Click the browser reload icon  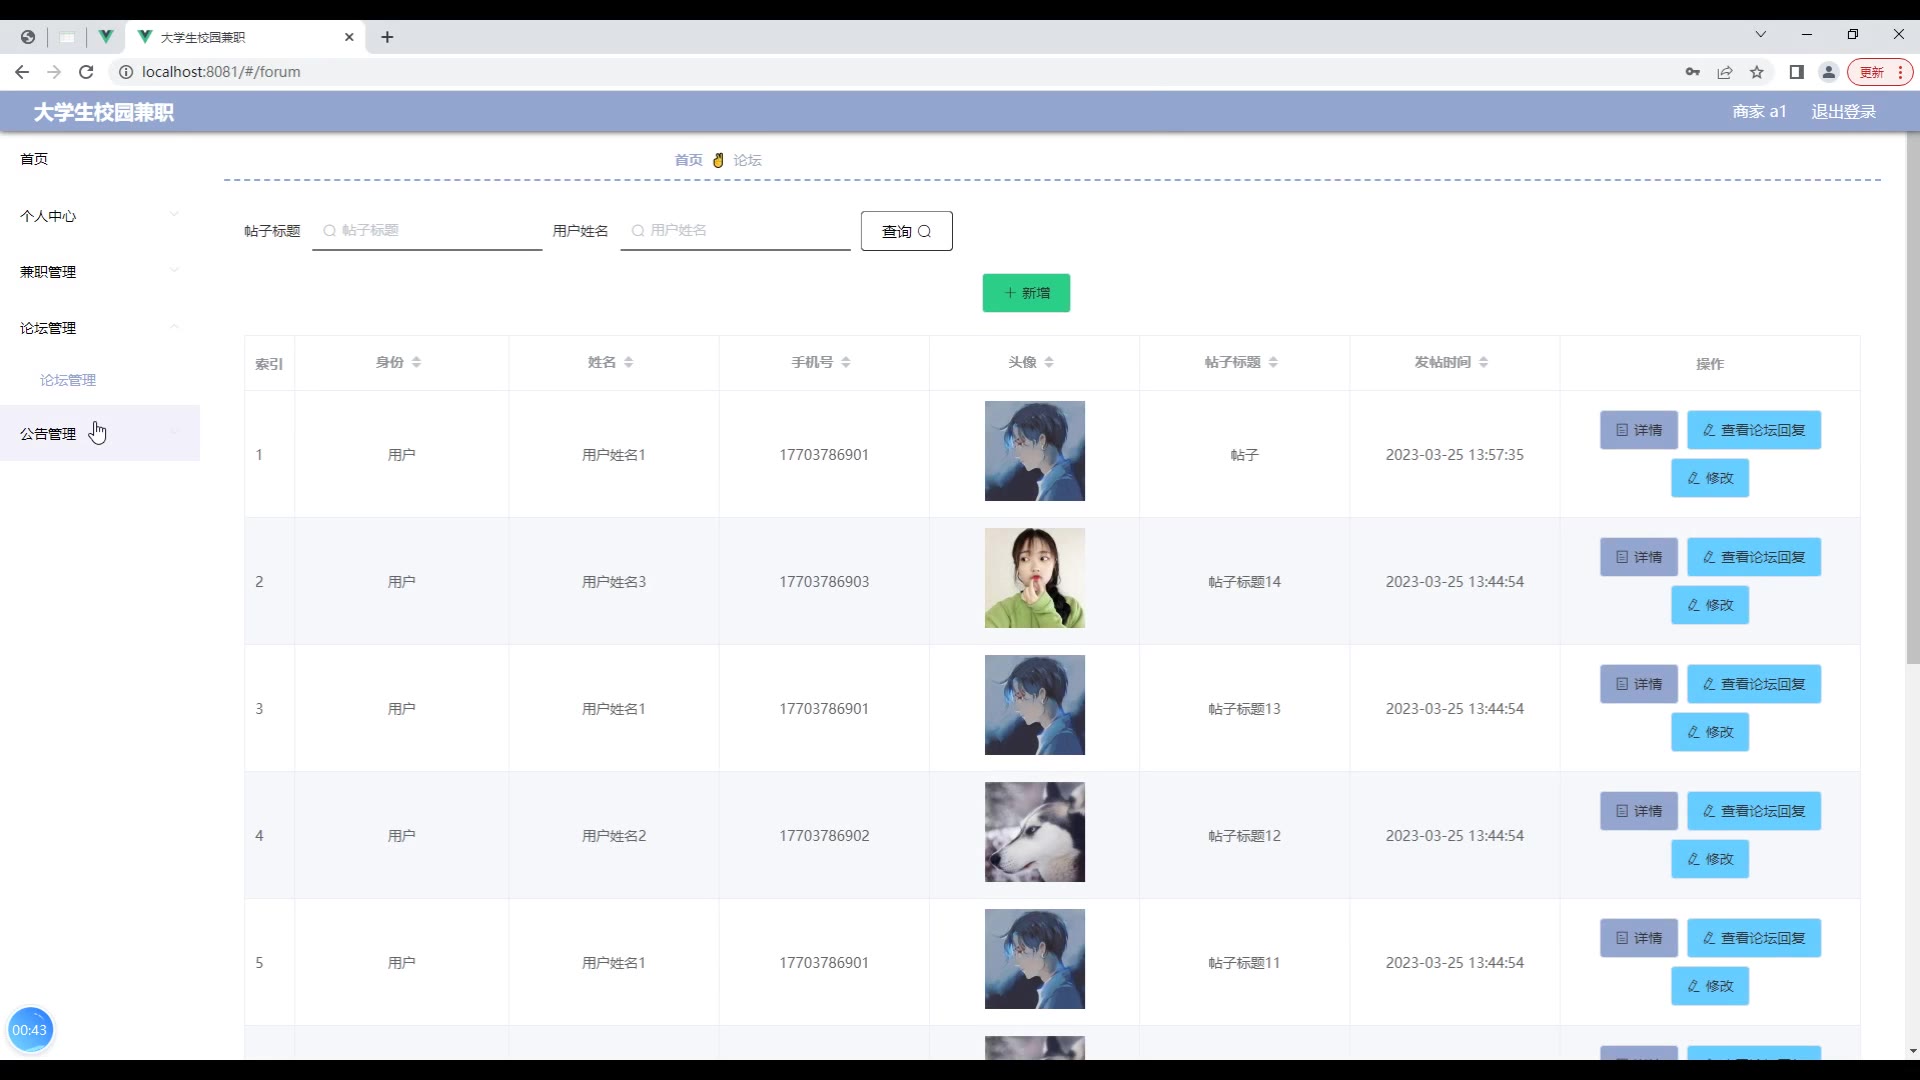[x=86, y=72]
